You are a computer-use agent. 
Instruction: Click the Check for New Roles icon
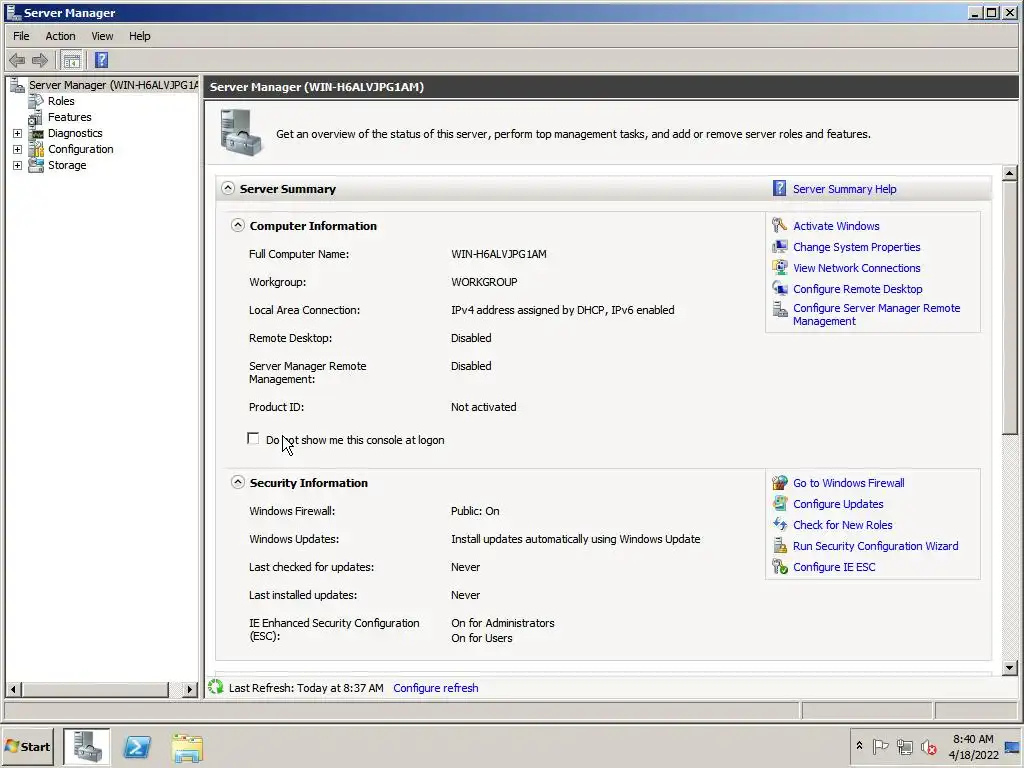[x=780, y=524]
